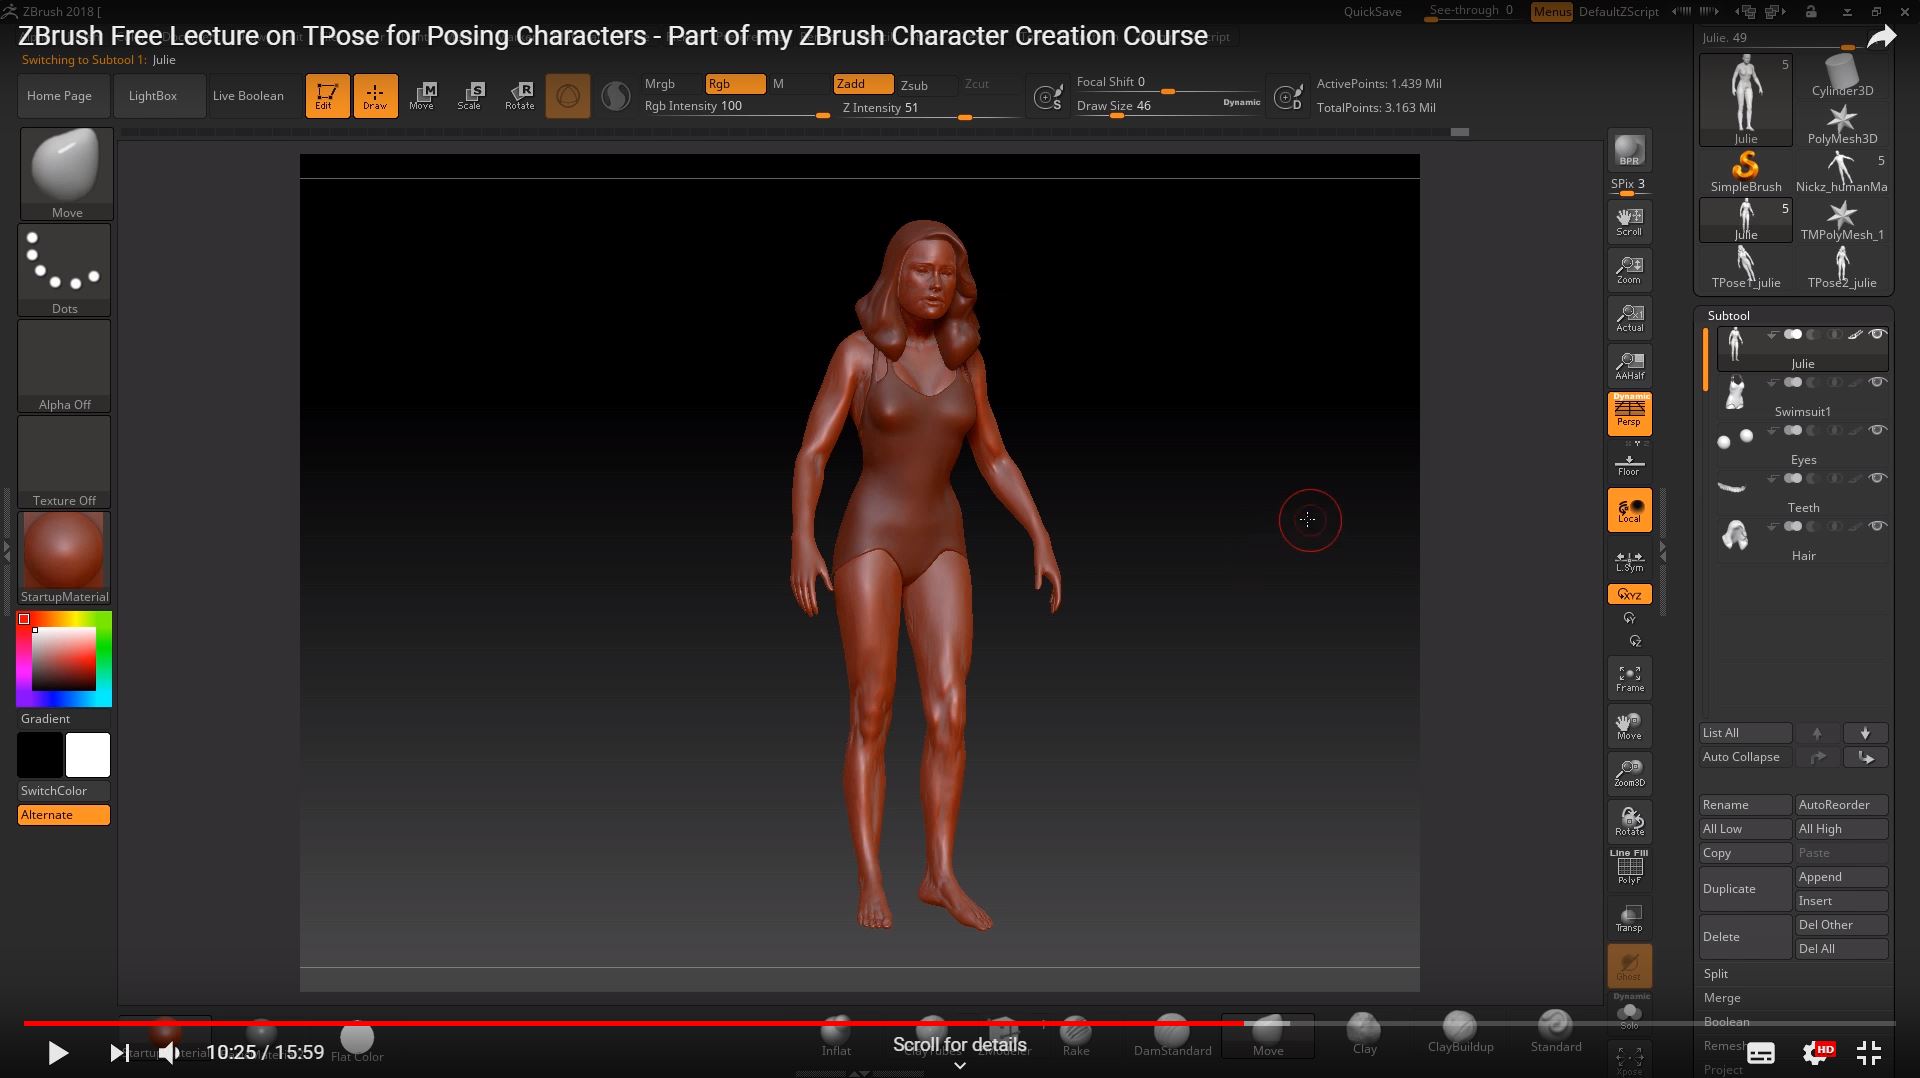Enable Mrgb mode
1920x1078 pixels.
[671, 84]
